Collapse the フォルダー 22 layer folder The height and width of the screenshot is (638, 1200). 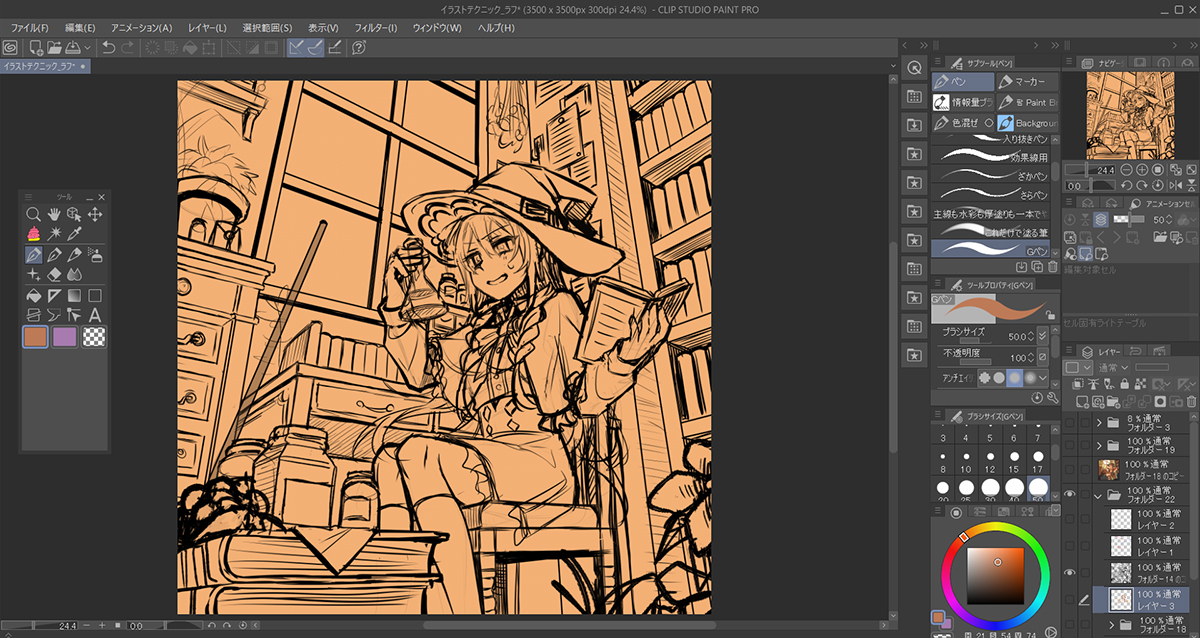[1099, 495]
